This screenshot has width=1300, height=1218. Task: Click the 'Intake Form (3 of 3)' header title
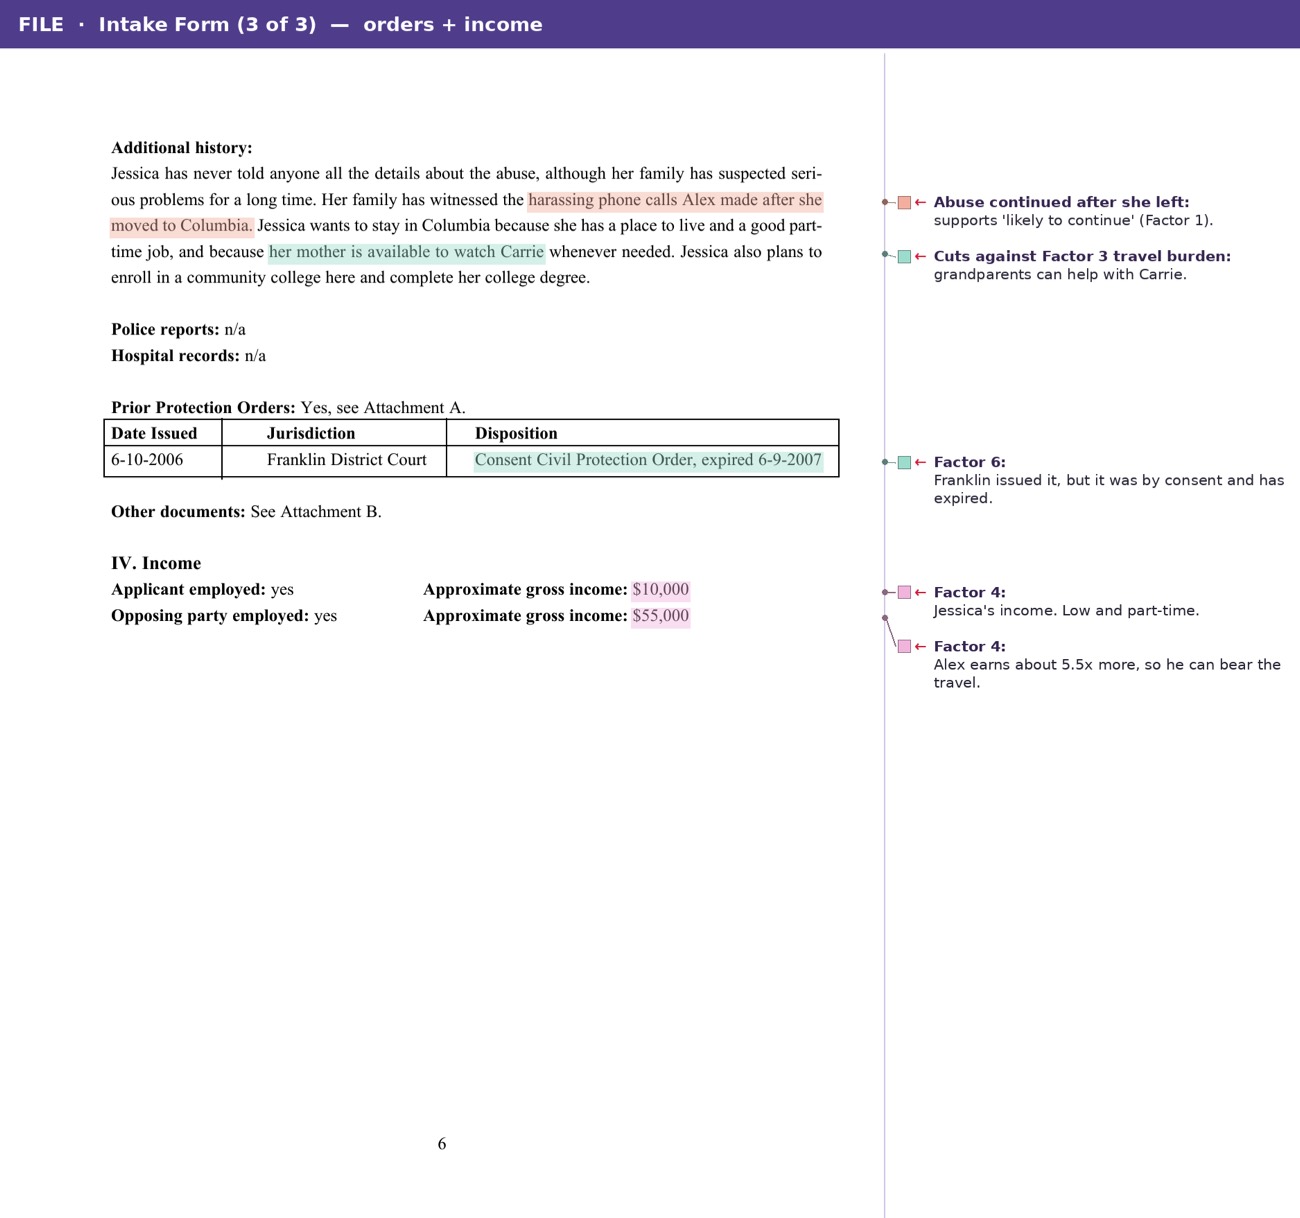[207, 24]
